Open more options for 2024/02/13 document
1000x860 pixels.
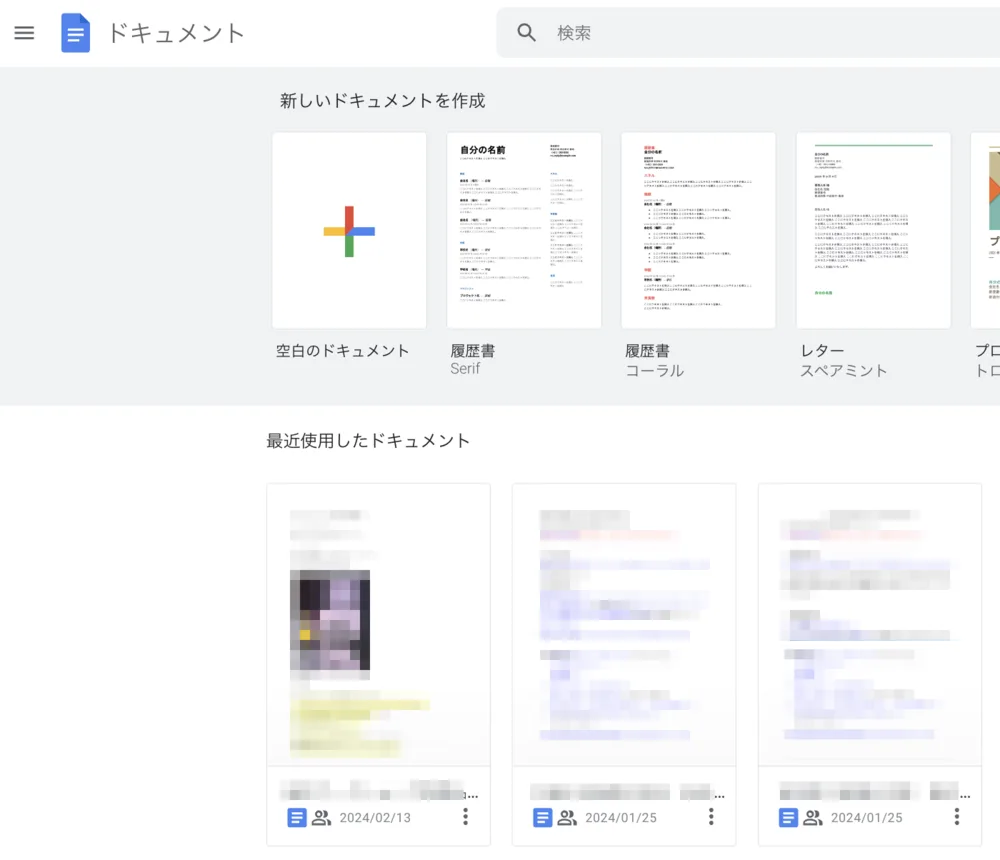(x=466, y=817)
